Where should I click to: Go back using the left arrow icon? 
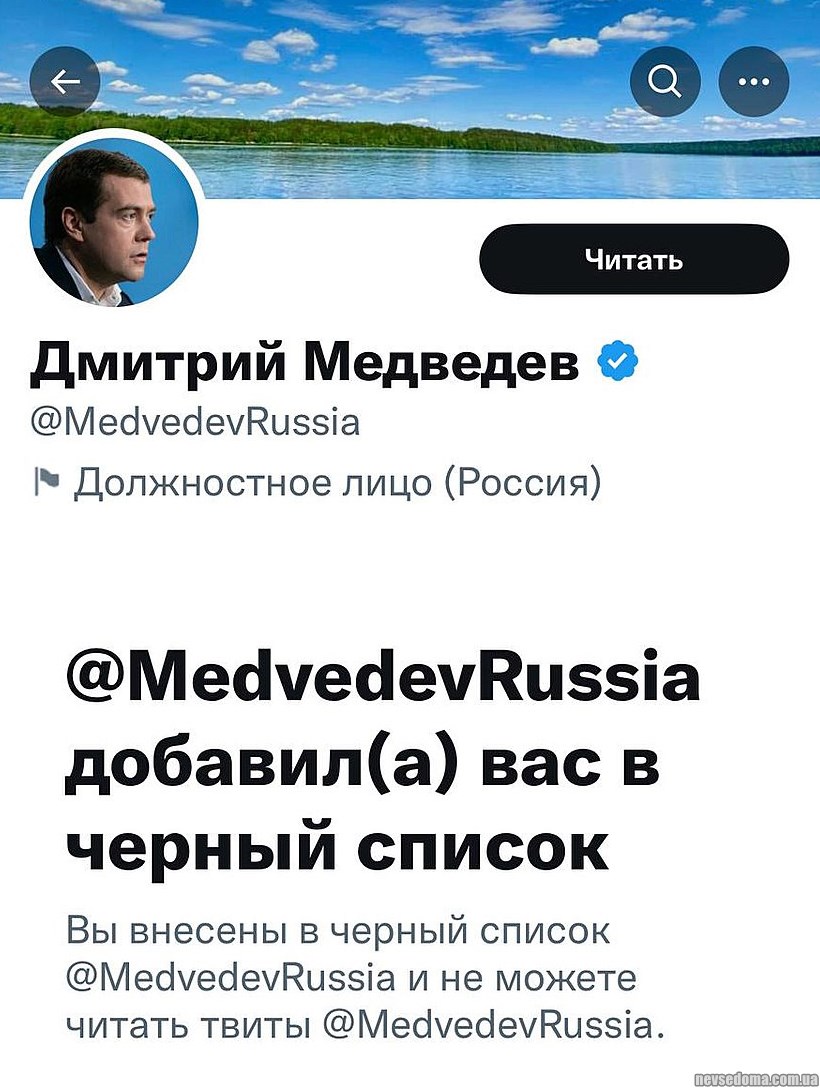click(65, 82)
